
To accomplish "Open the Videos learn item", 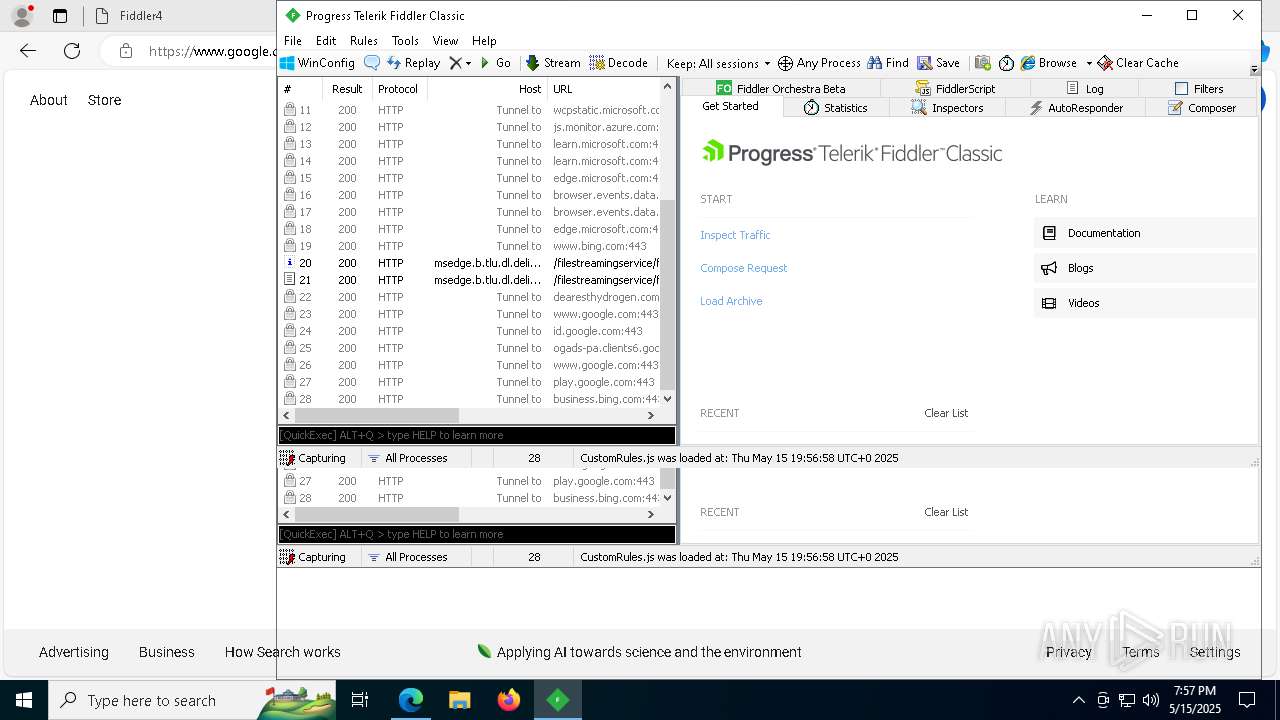I will click(1144, 303).
